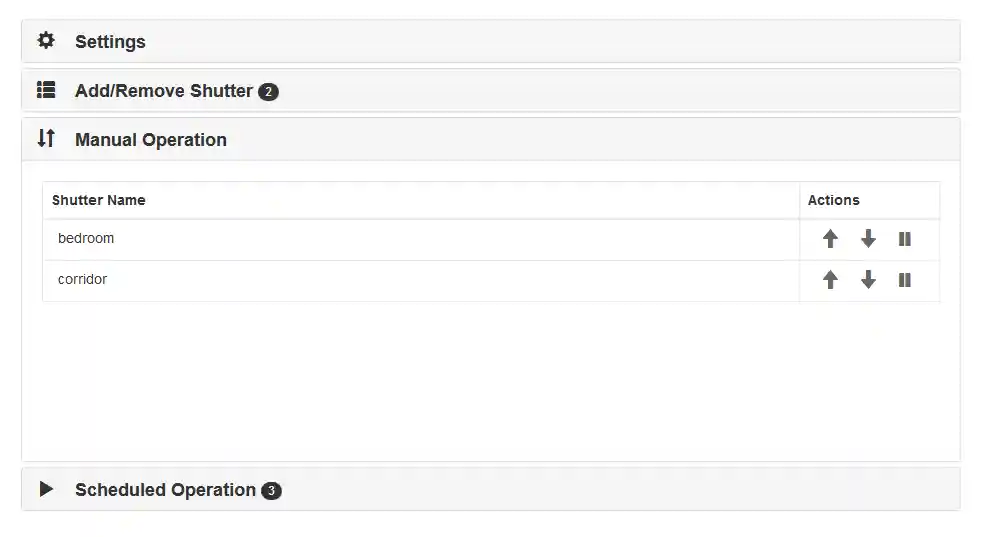996x537 pixels.
Task: Click the list icon beside Add/Remove Shutter
Action: tap(46, 90)
